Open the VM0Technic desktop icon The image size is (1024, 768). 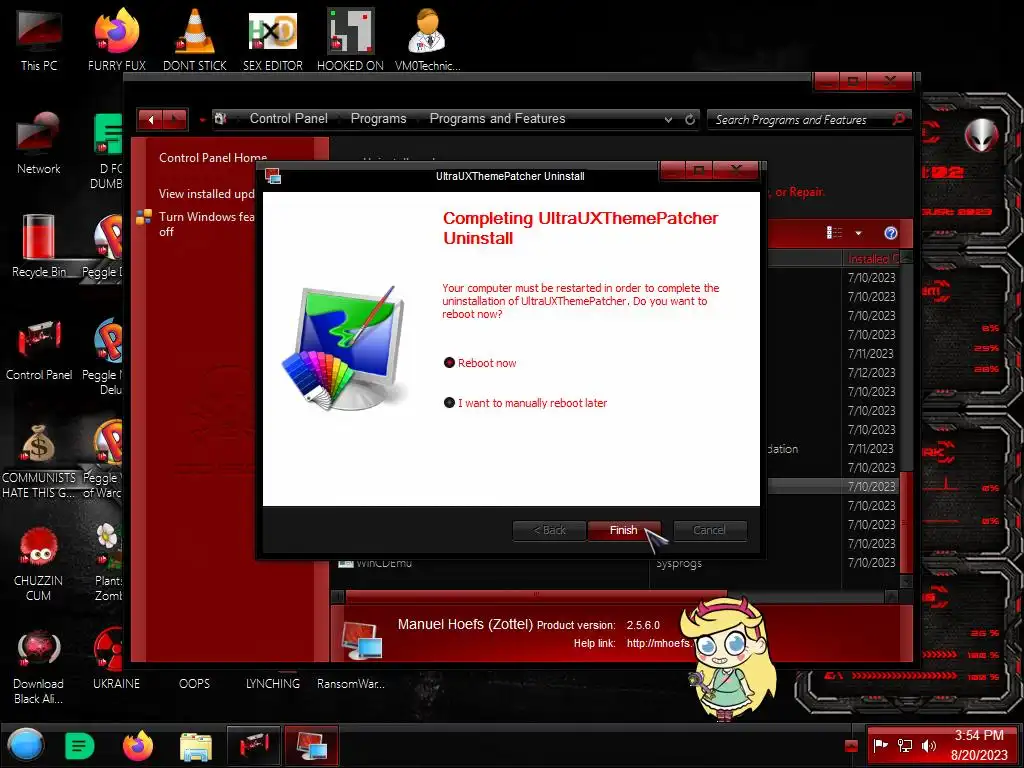click(x=428, y=39)
